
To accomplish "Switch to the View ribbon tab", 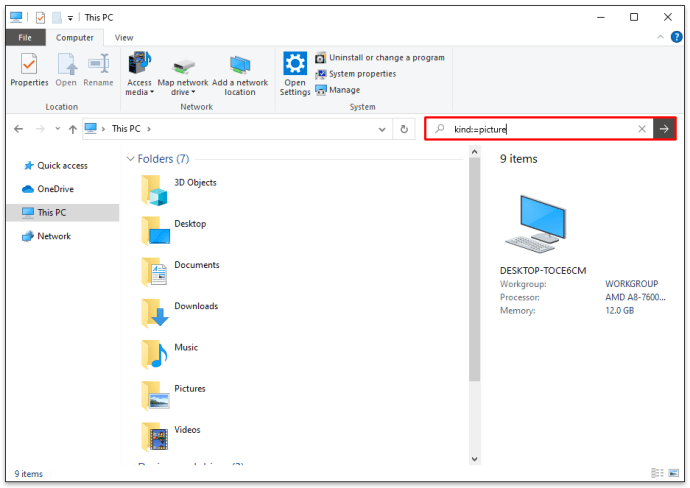I will point(124,38).
